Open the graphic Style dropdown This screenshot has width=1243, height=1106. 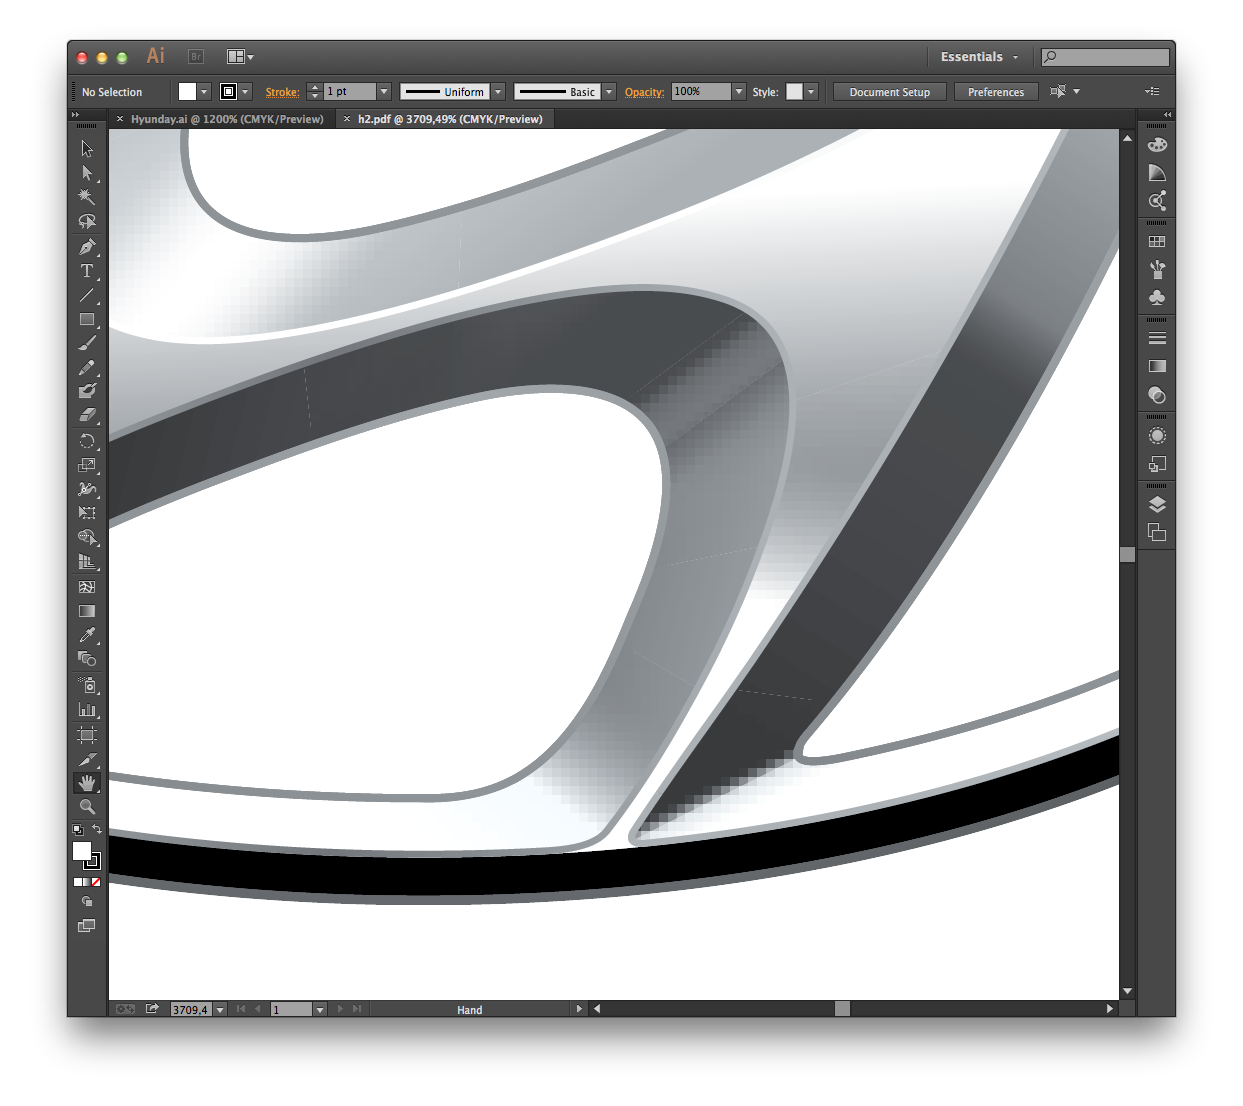pos(811,92)
